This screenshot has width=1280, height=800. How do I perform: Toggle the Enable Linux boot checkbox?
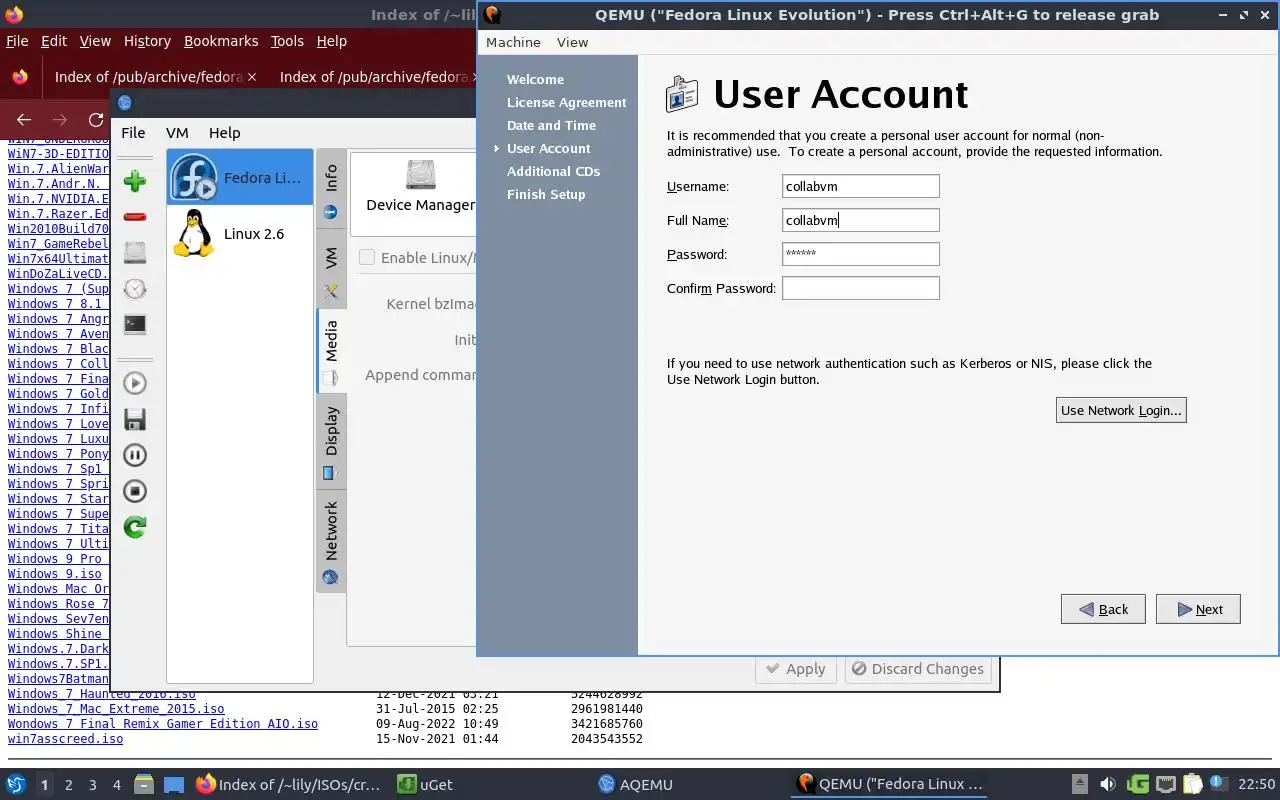coord(367,257)
